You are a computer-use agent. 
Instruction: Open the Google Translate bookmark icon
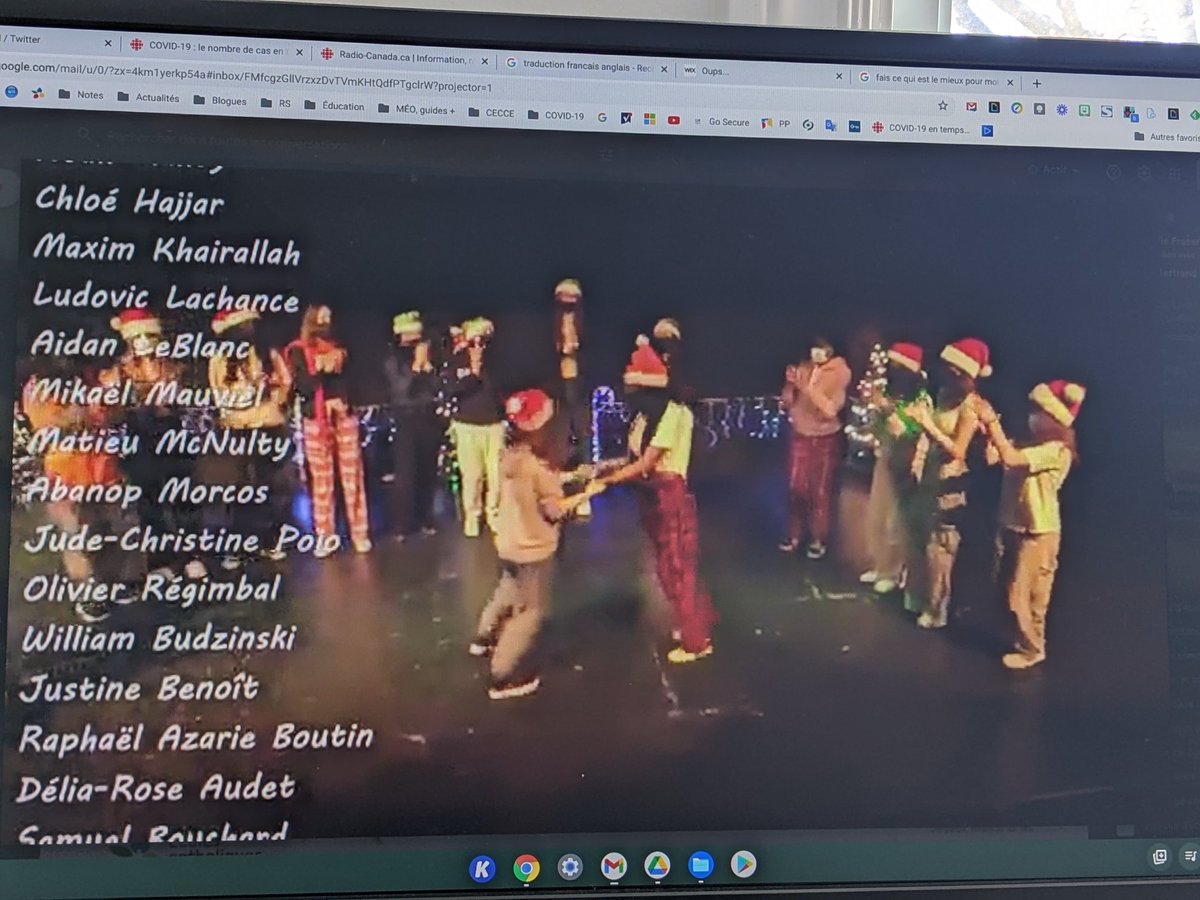831,125
